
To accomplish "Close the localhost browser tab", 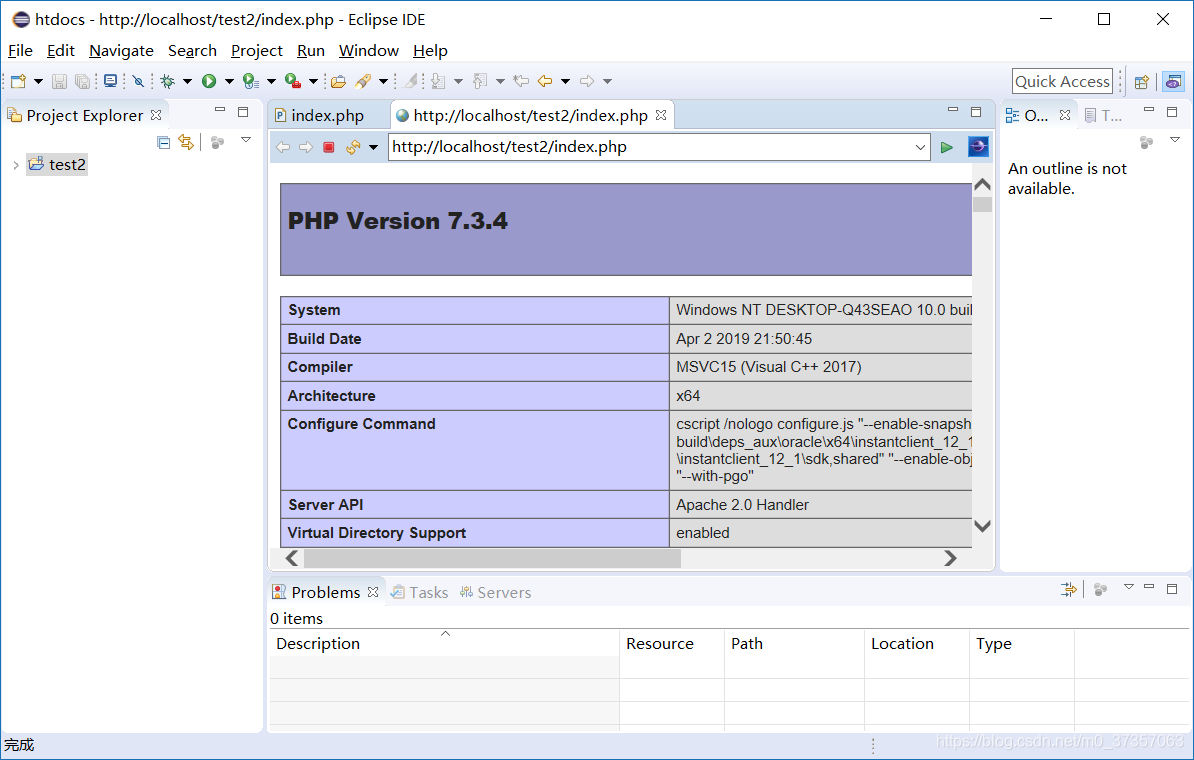I will pos(661,115).
